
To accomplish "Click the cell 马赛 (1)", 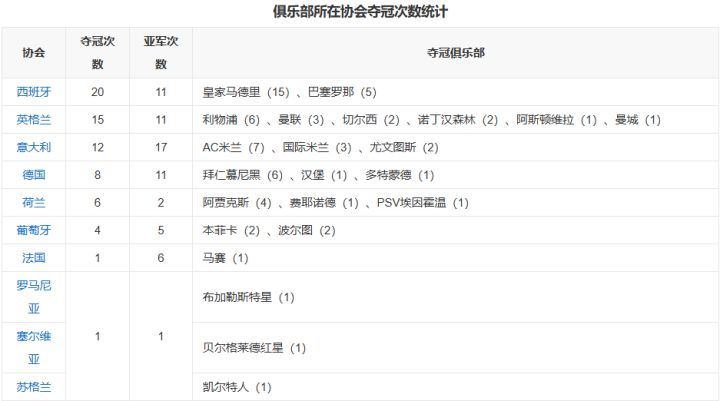I will tap(456, 258).
